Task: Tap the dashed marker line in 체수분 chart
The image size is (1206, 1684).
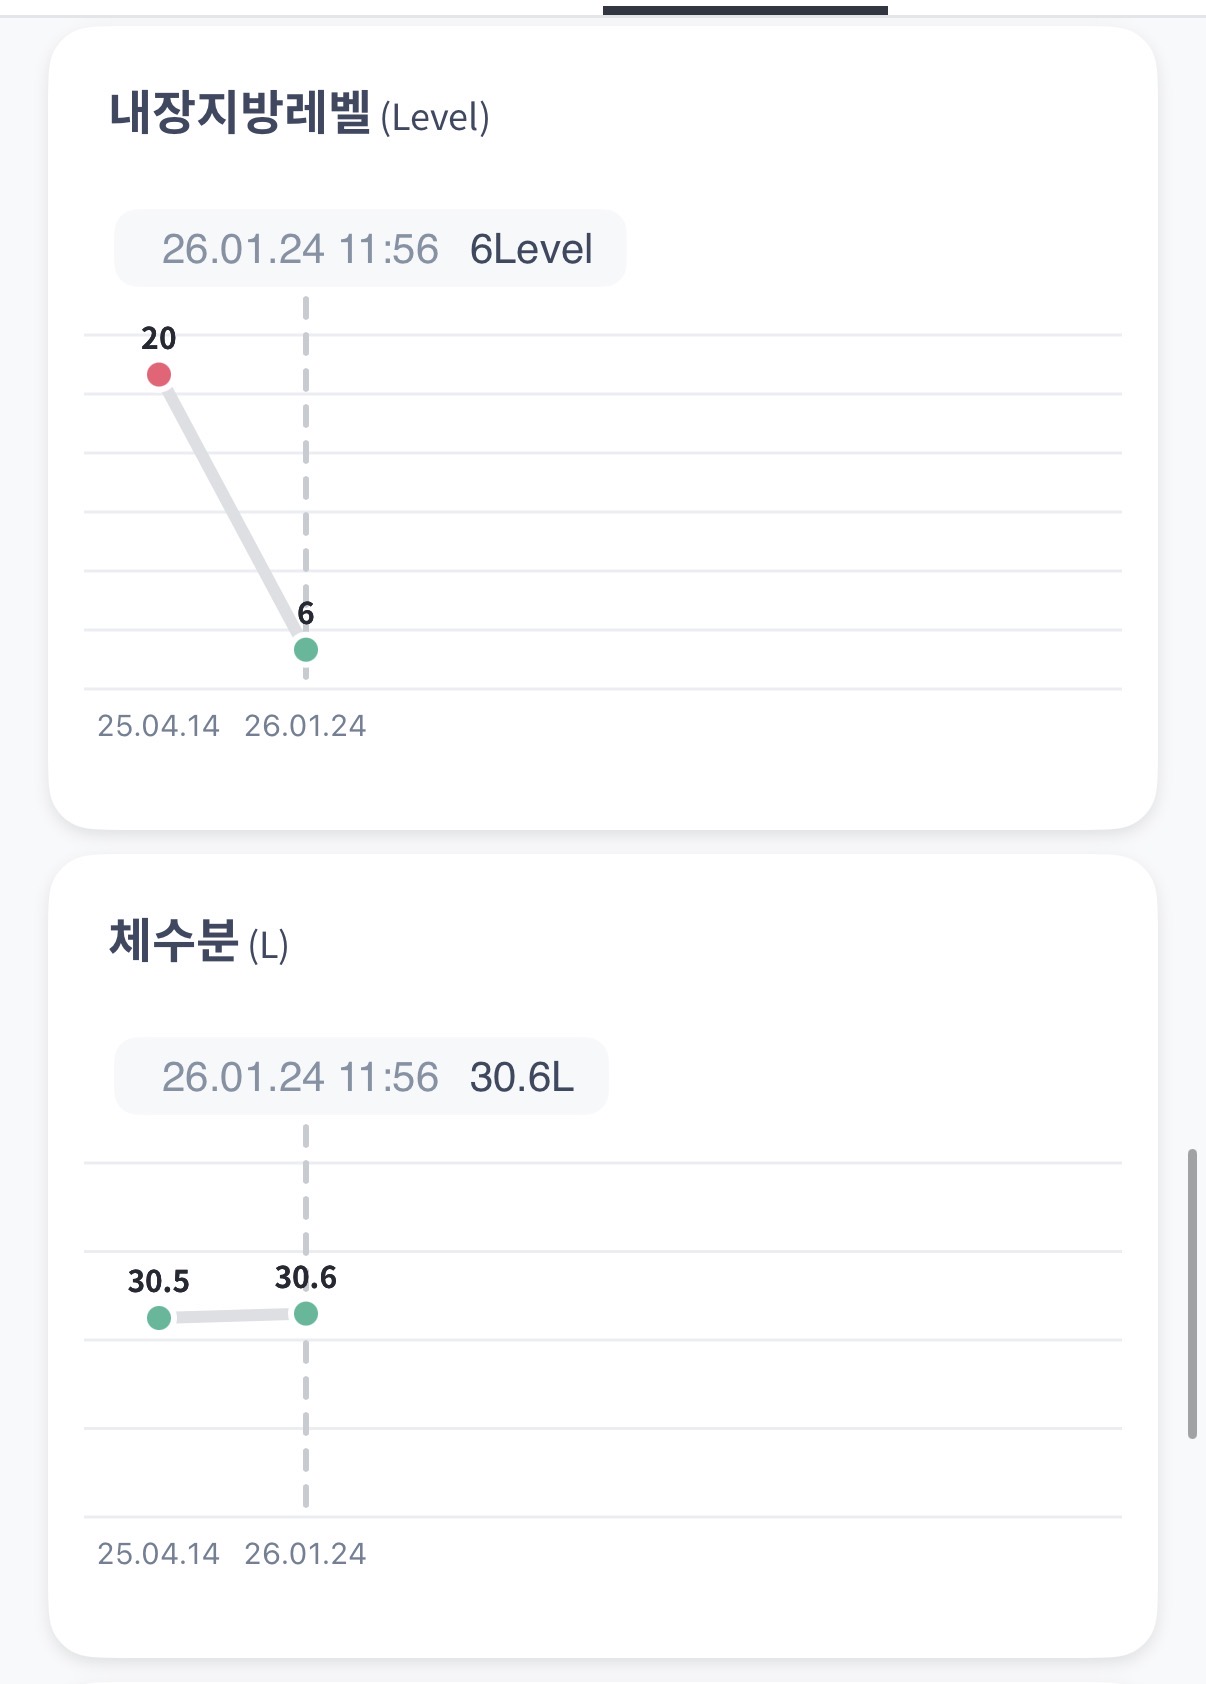Action: tap(306, 1420)
